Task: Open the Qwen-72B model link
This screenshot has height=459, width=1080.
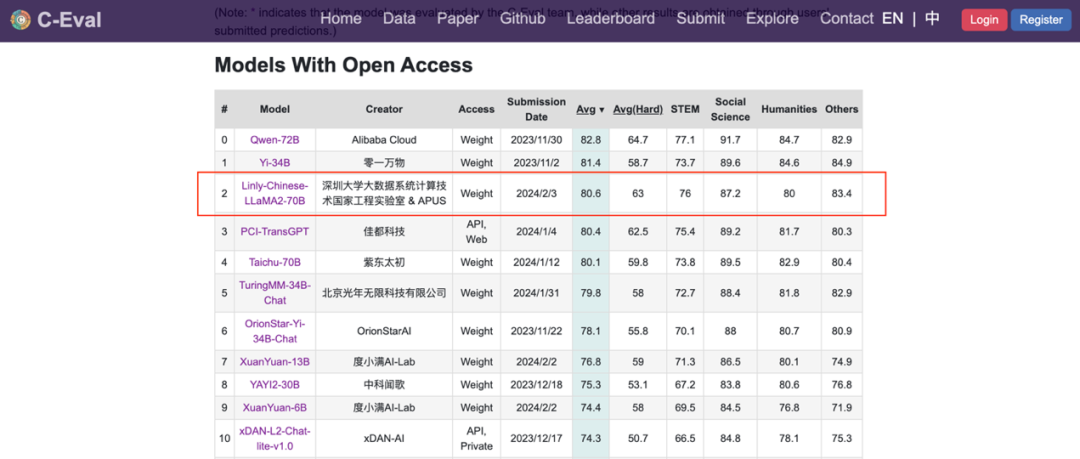Action: (x=274, y=140)
